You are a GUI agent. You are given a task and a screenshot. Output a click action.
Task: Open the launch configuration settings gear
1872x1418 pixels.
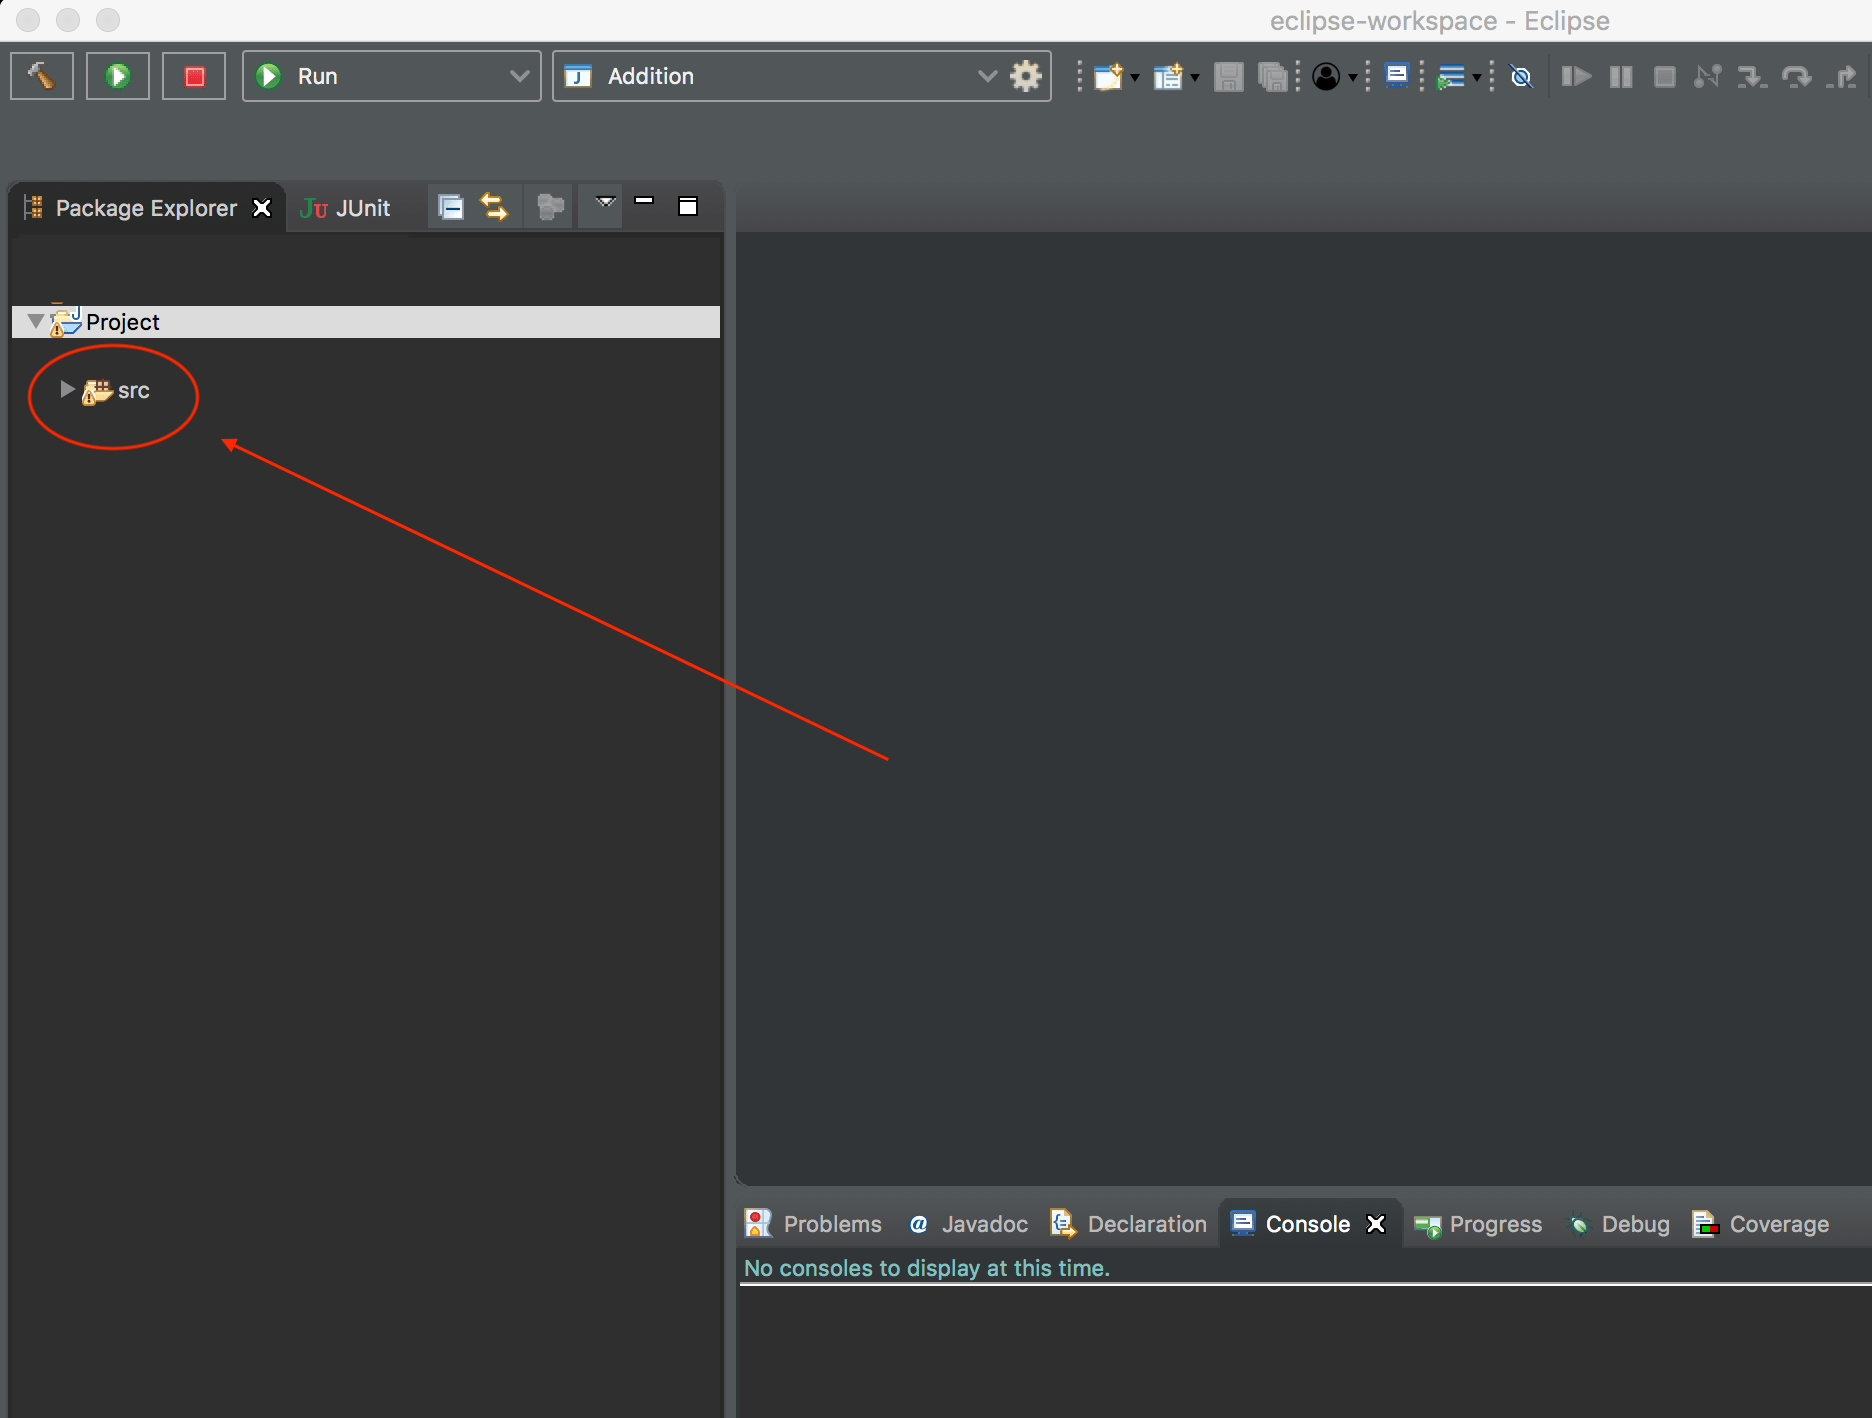[x=1025, y=75]
